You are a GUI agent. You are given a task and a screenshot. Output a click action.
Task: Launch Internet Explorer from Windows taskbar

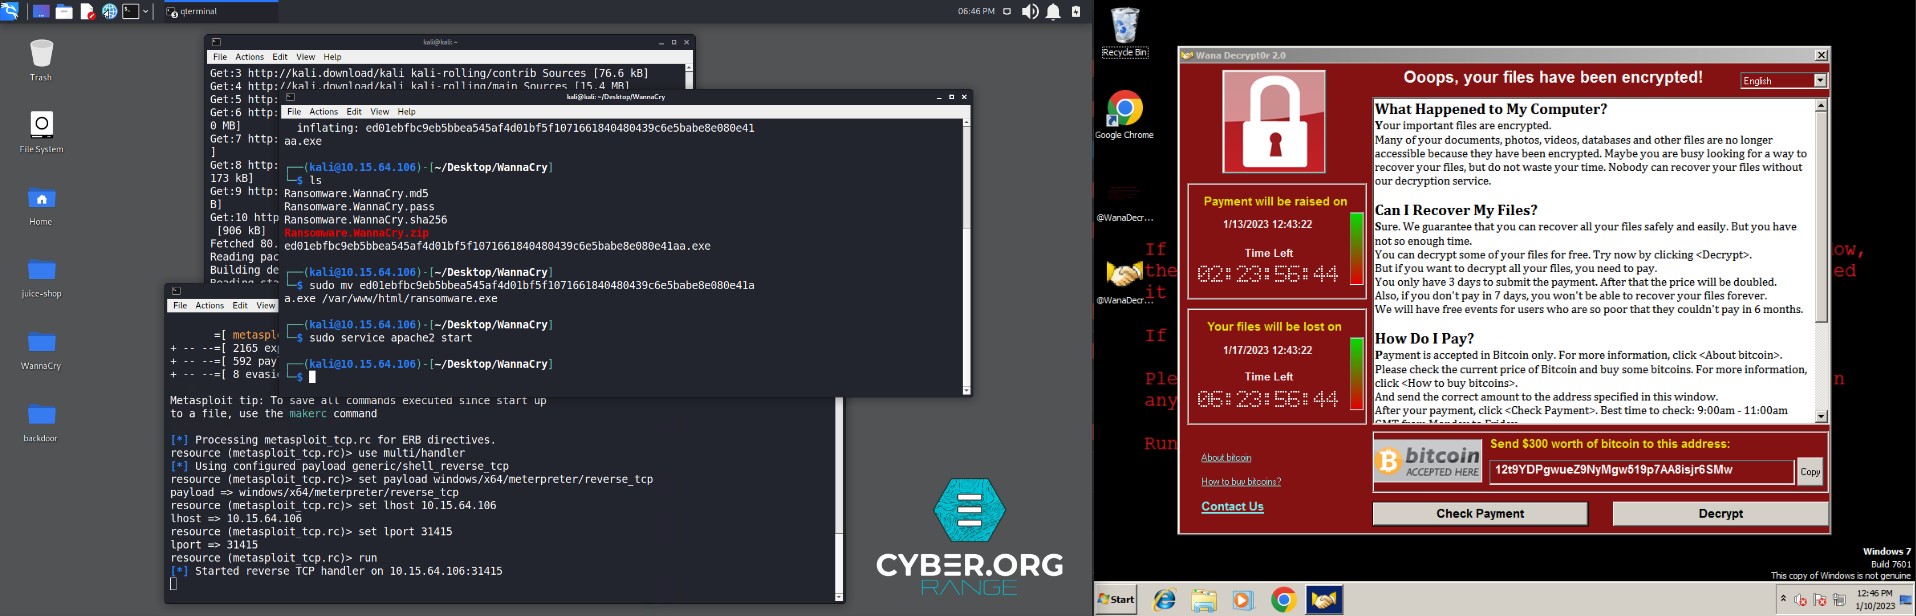pyautogui.click(x=1164, y=600)
